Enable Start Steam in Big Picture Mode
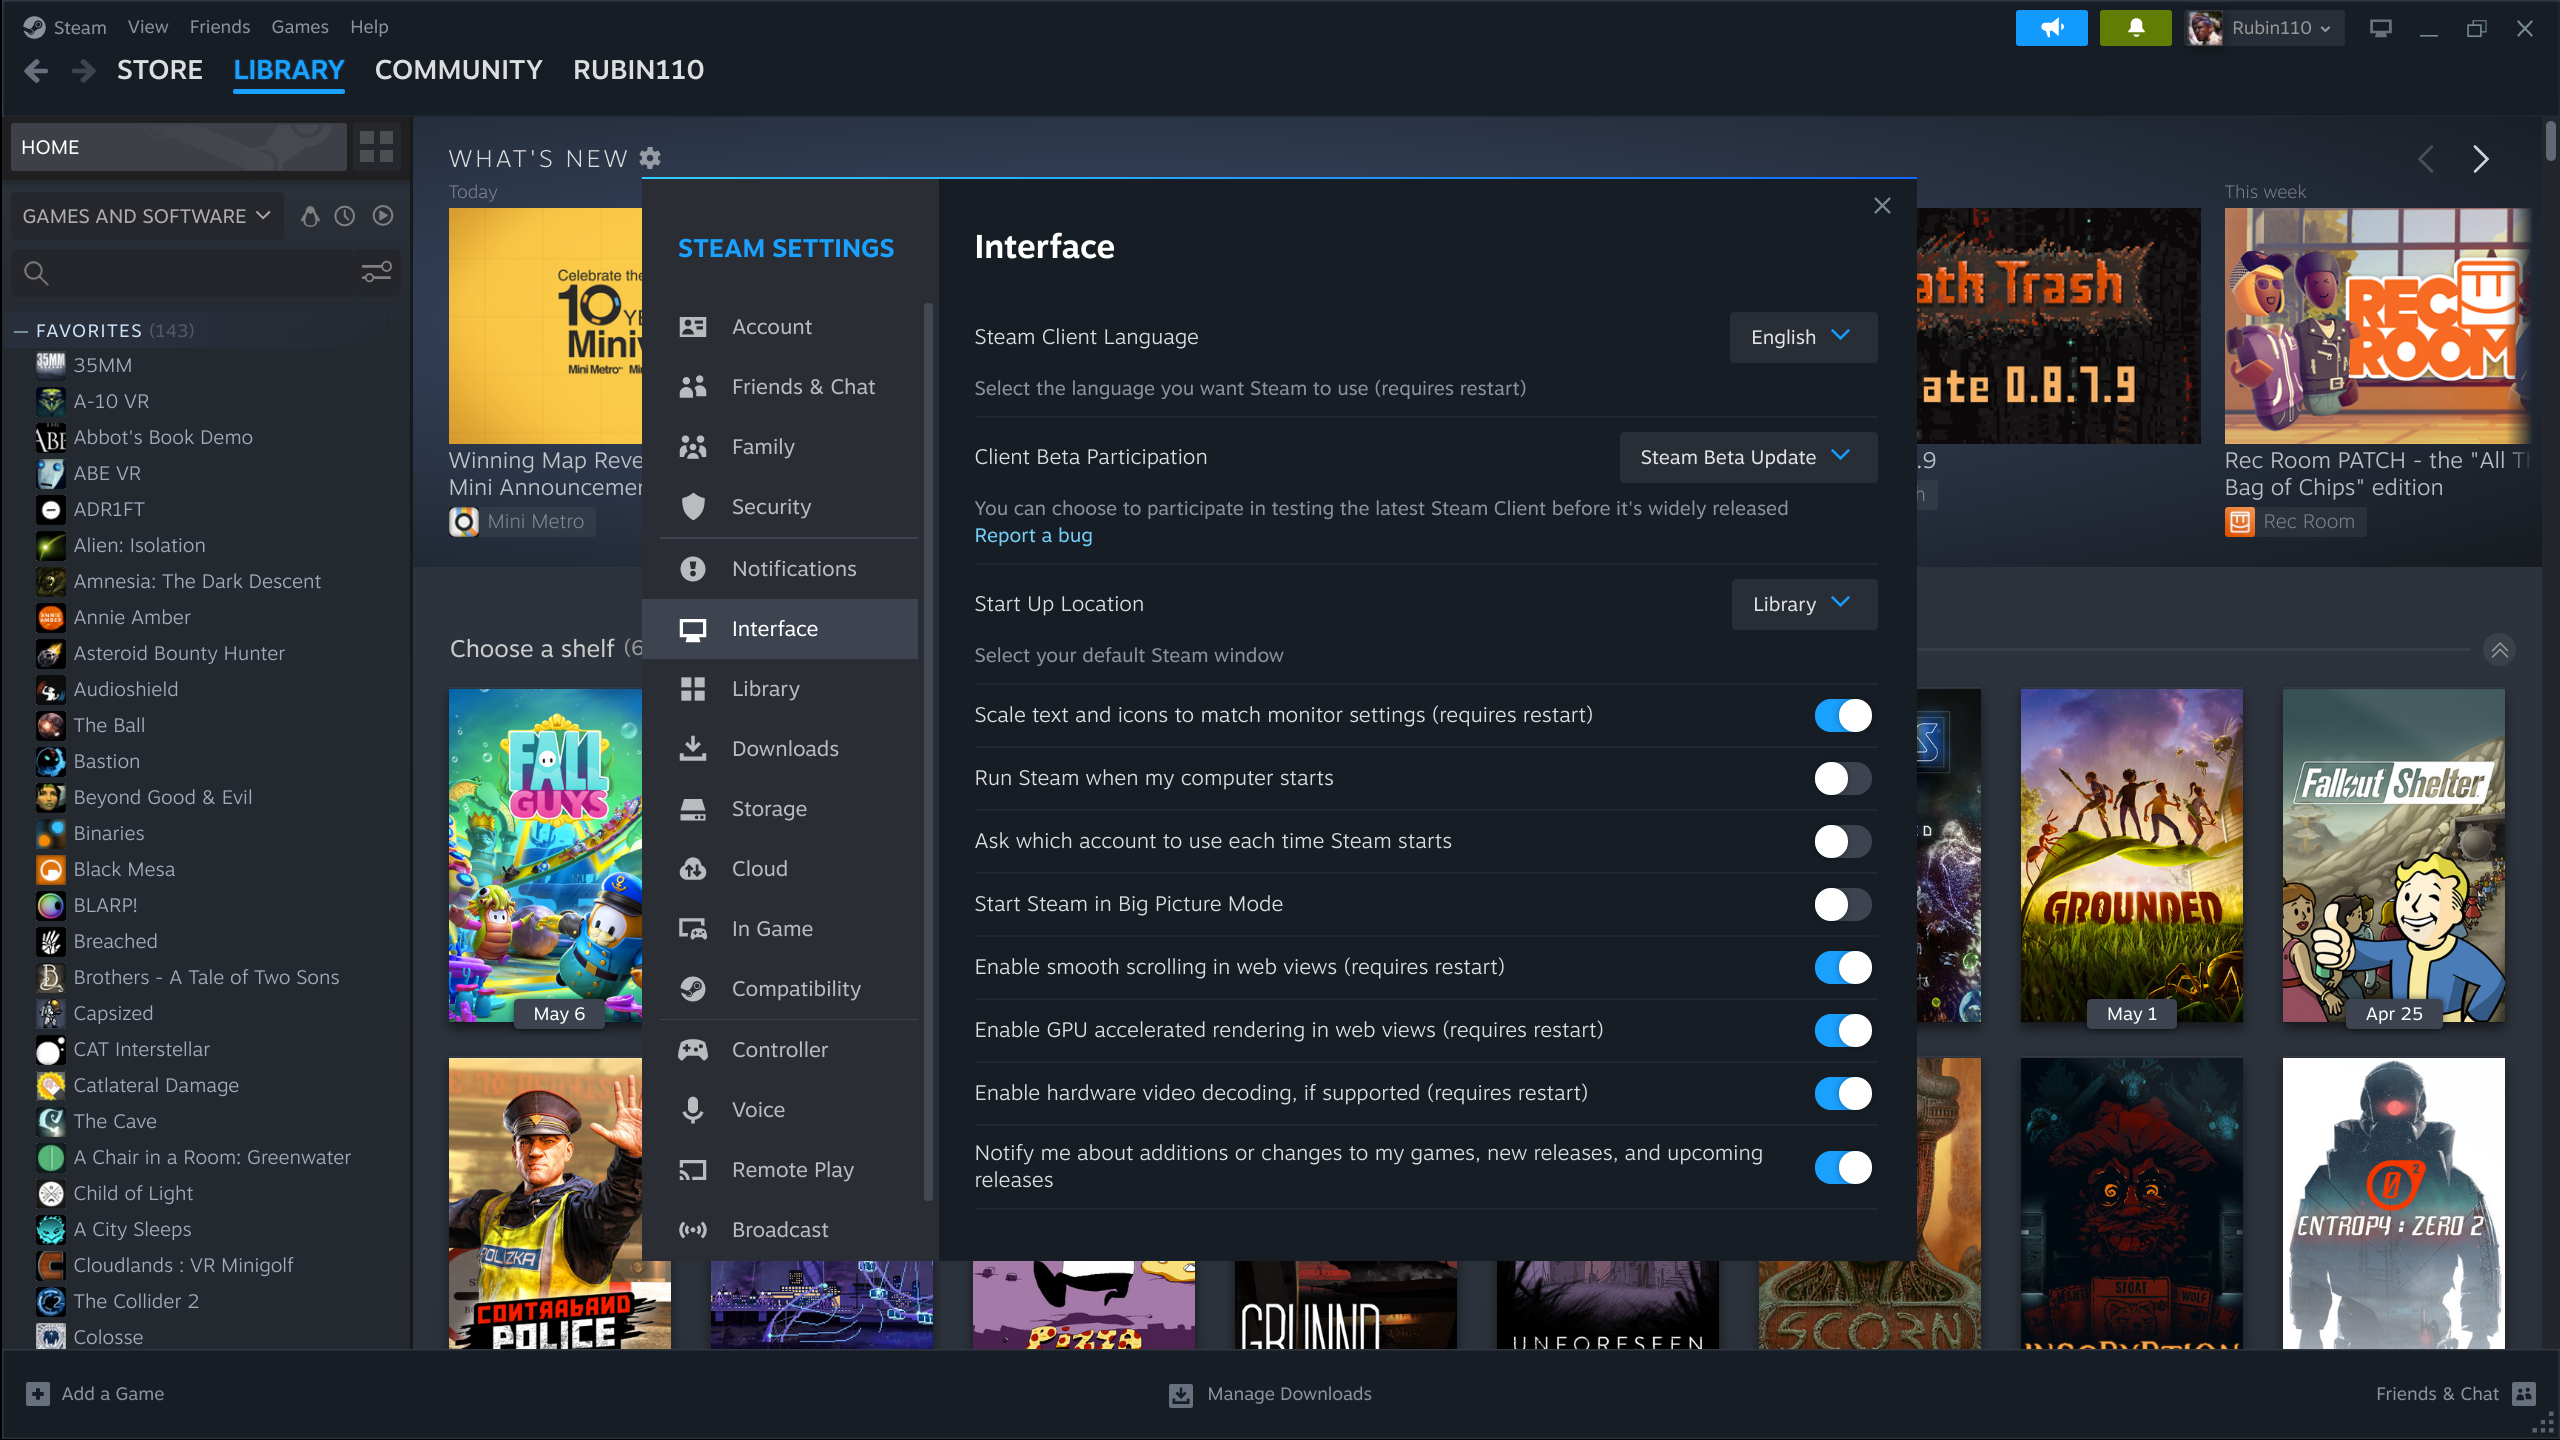 tap(1843, 905)
